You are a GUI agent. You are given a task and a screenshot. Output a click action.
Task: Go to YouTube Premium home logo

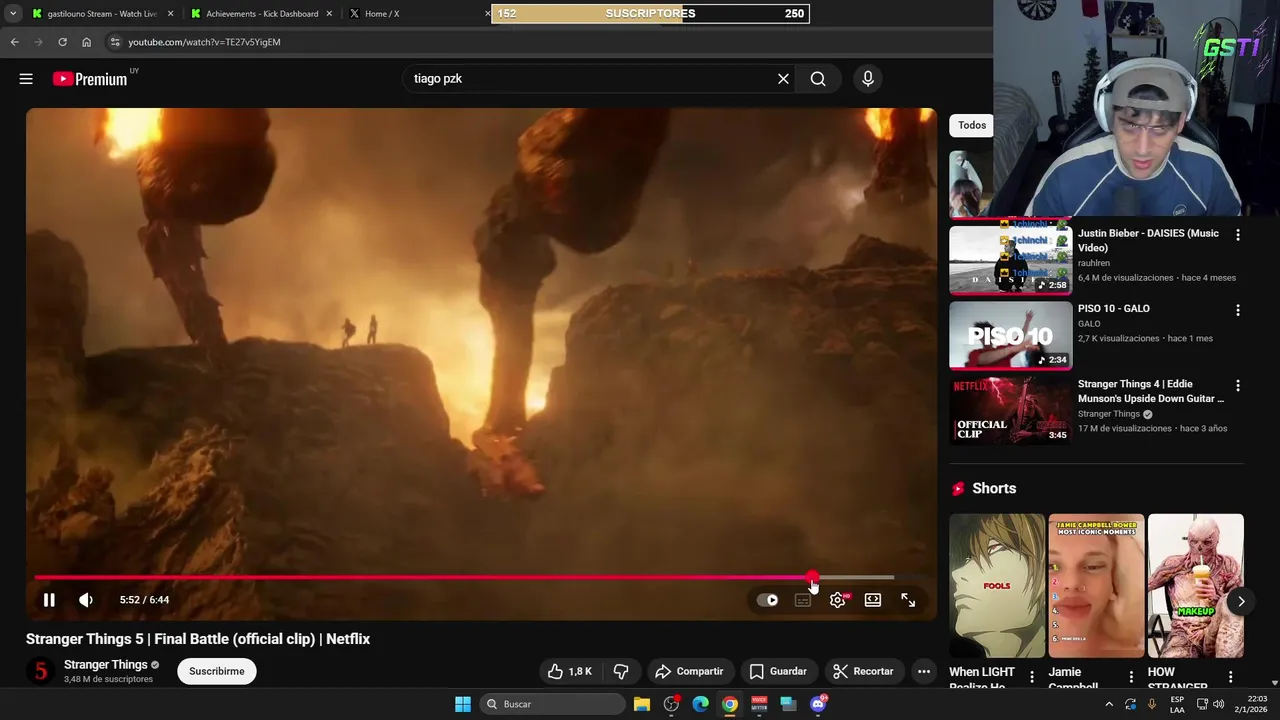92,79
